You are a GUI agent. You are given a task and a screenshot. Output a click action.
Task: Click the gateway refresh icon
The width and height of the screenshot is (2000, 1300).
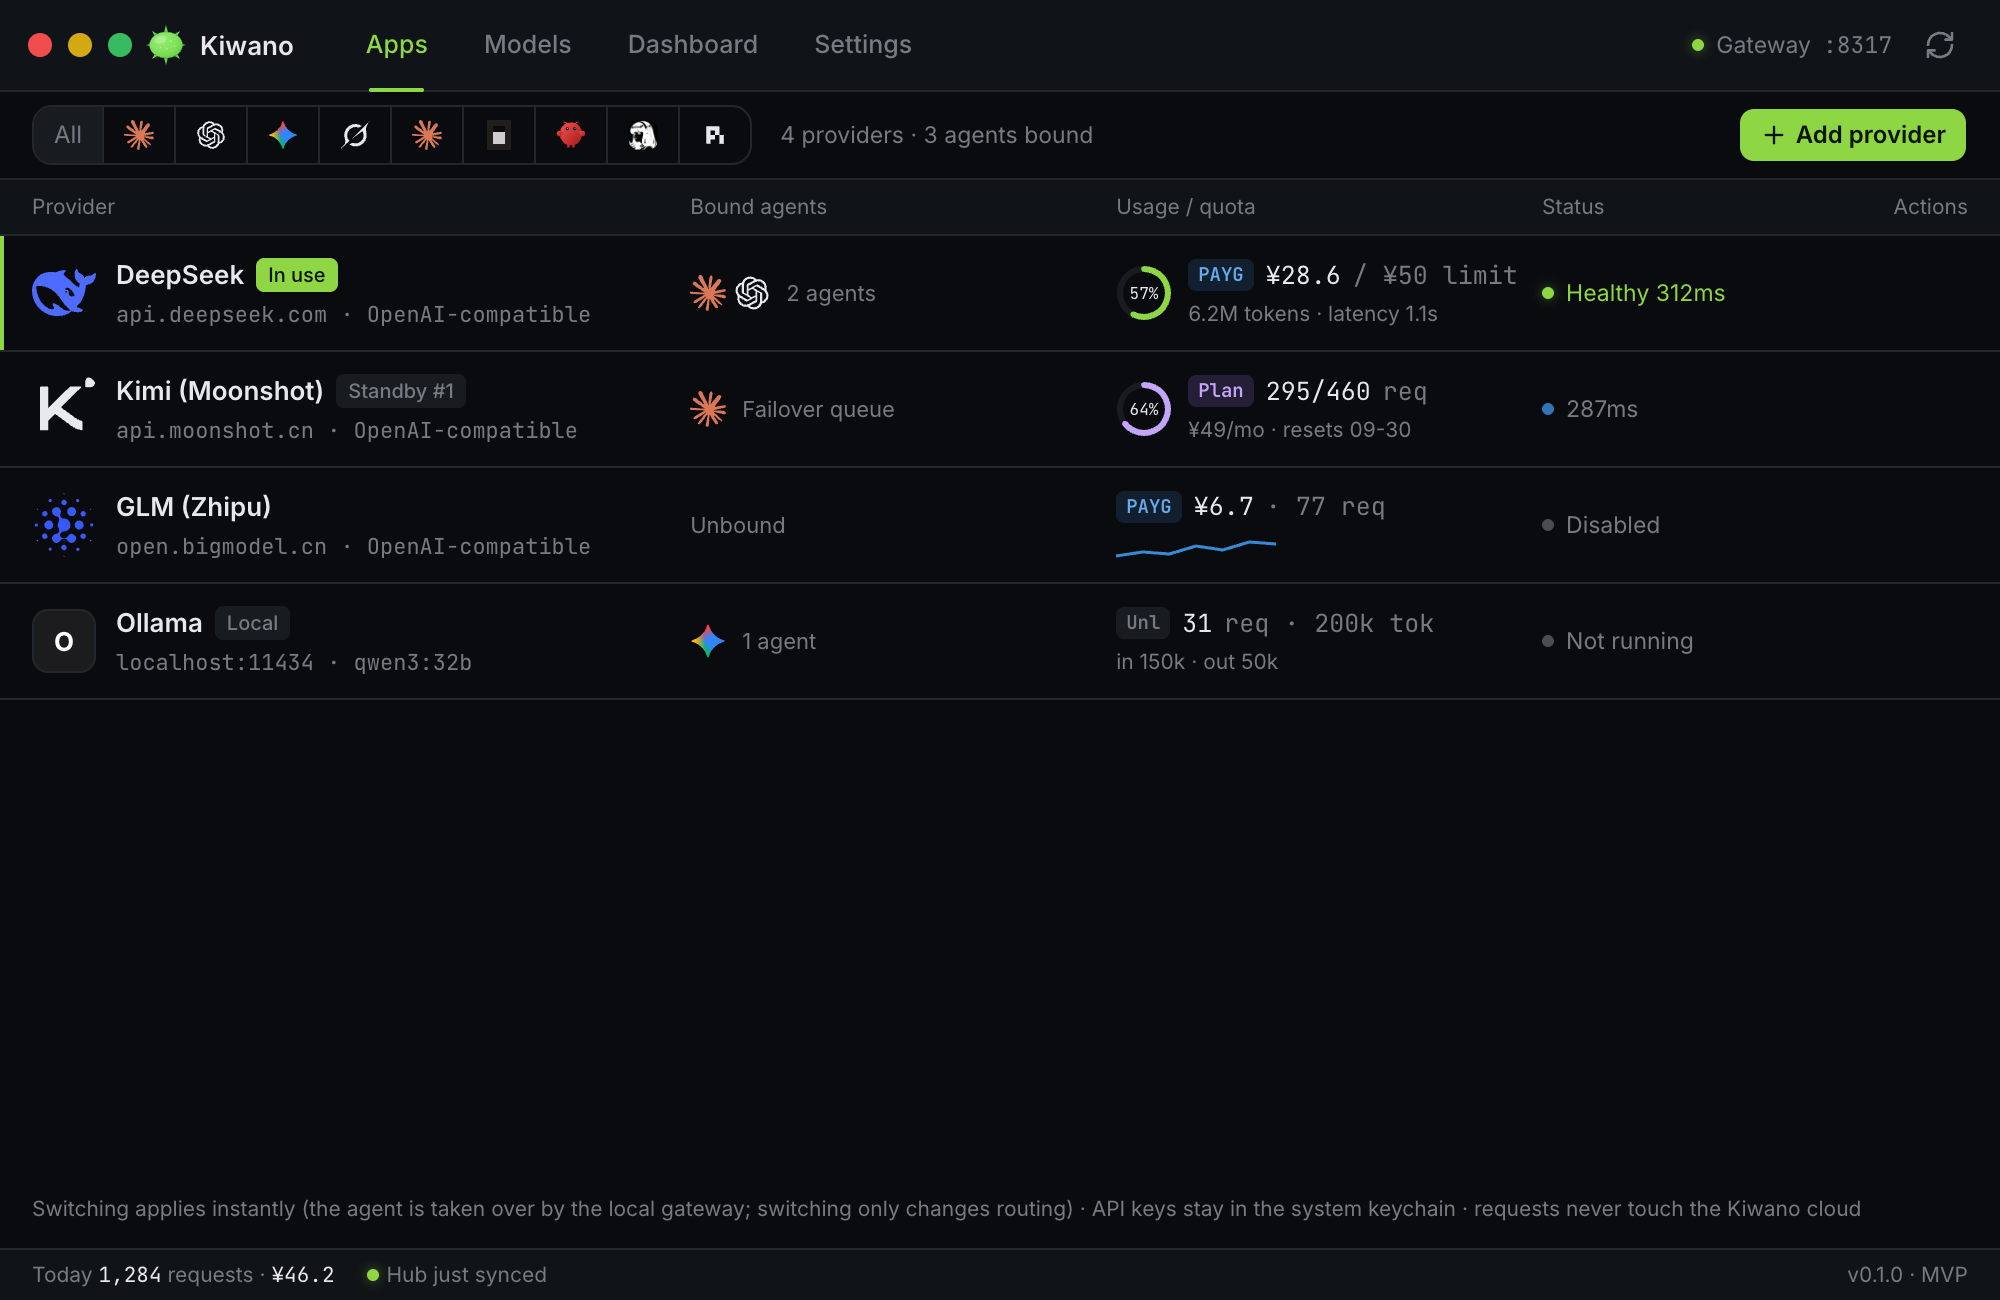(x=1940, y=45)
